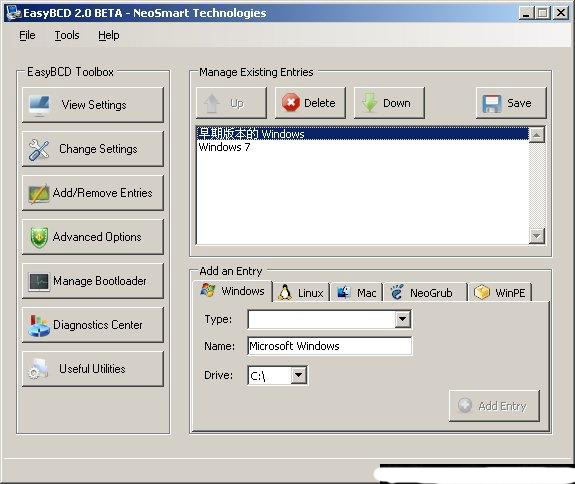Click the Add Entry plus icon
This screenshot has height=484, width=575.
click(x=465, y=406)
